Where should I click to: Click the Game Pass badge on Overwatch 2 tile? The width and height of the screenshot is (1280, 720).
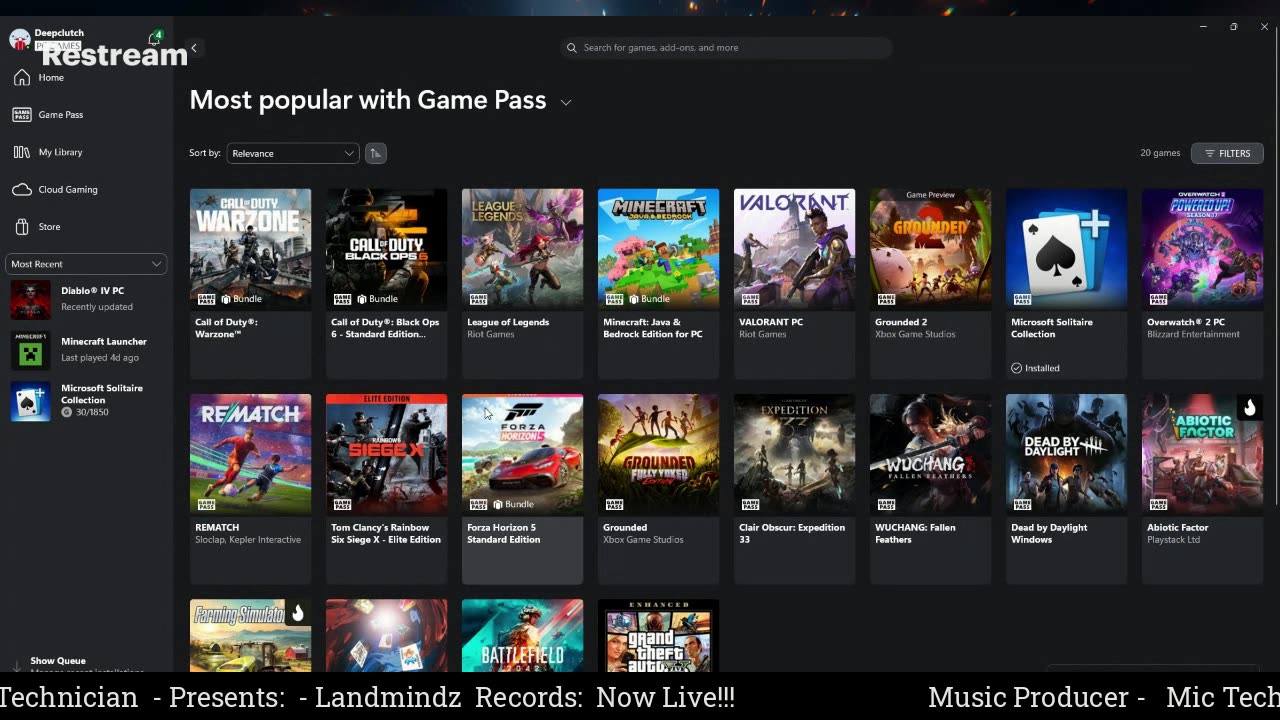(x=1158, y=299)
